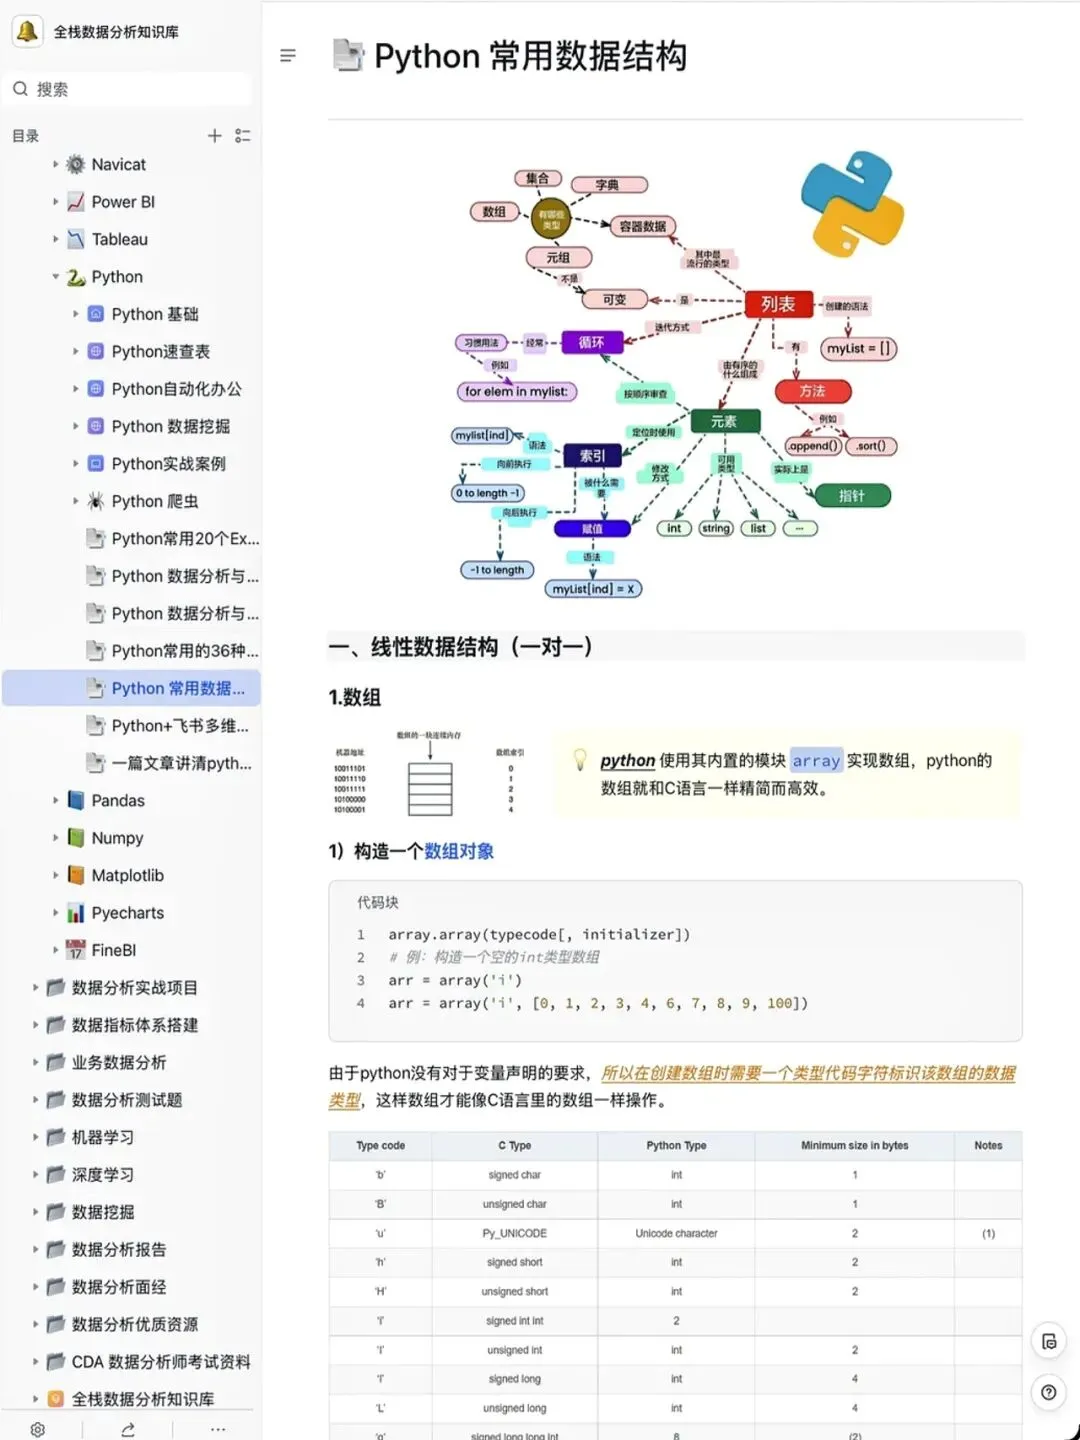Open Python+飞书多维... document
Screen dimensions: 1080x1440
[180, 726]
